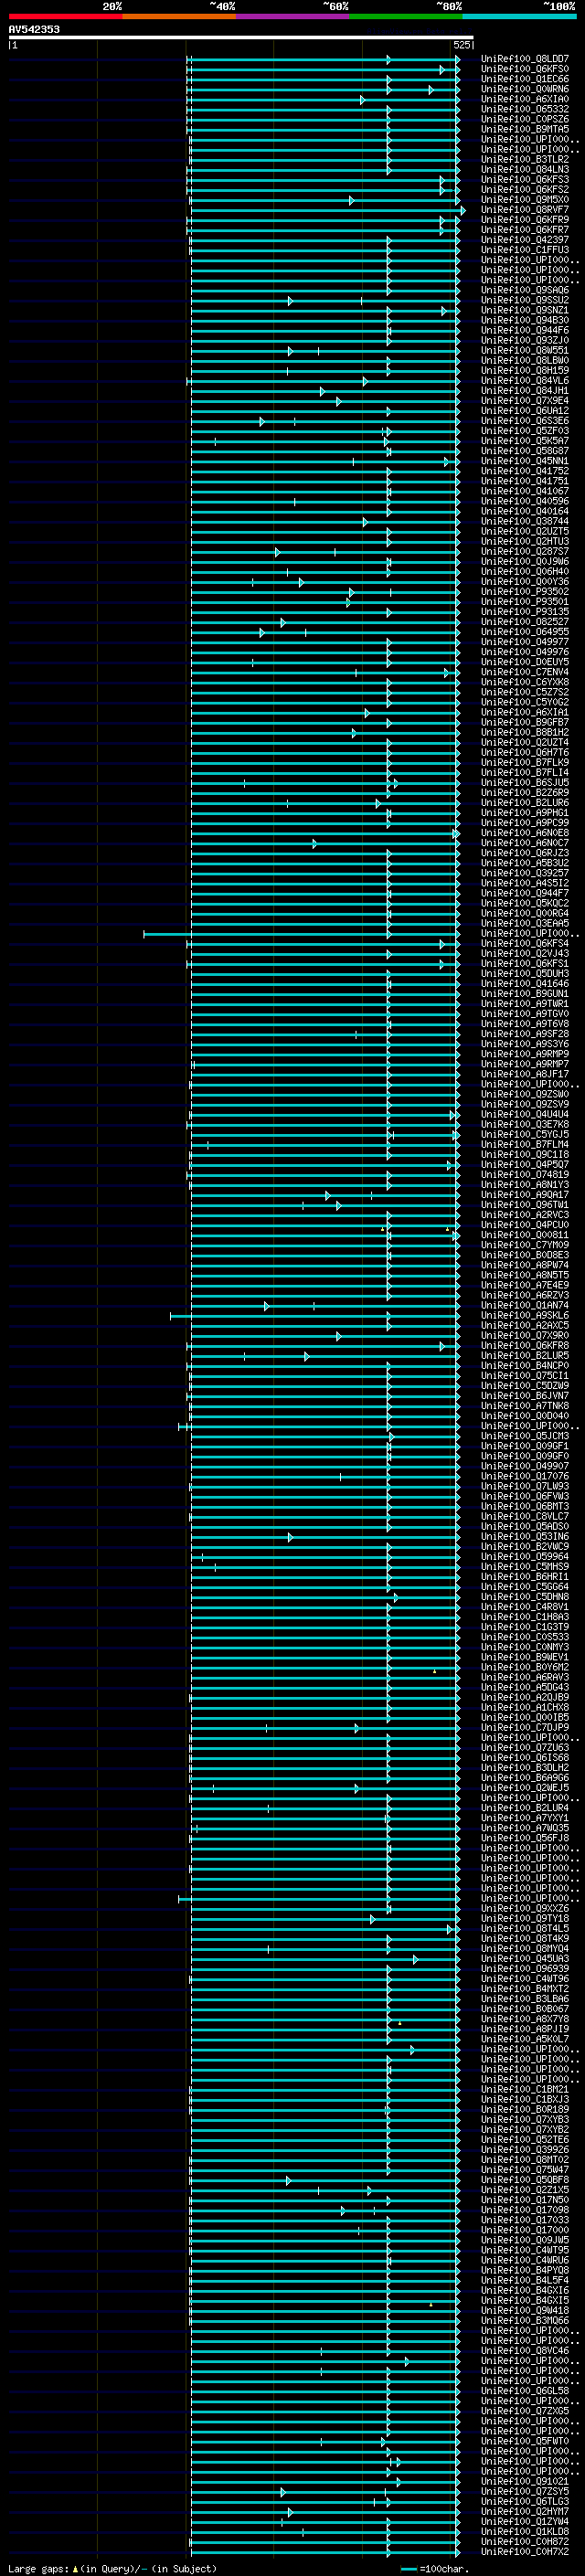This screenshot has height=2576, width=585.
Task: Select hit name UniRef100_Q9C1I8
Action: 524,1154
